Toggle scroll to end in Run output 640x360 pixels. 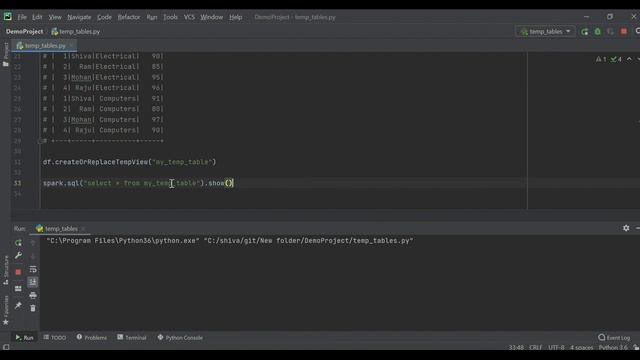33,282
